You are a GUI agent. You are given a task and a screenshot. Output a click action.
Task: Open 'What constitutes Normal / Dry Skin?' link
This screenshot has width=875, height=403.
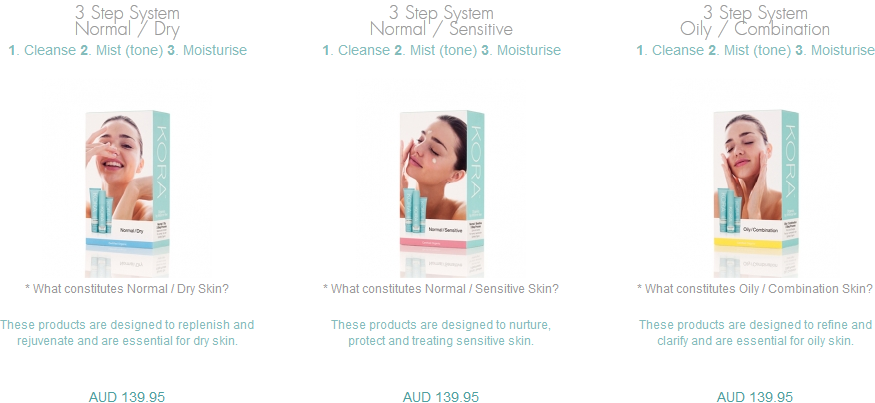127,289
